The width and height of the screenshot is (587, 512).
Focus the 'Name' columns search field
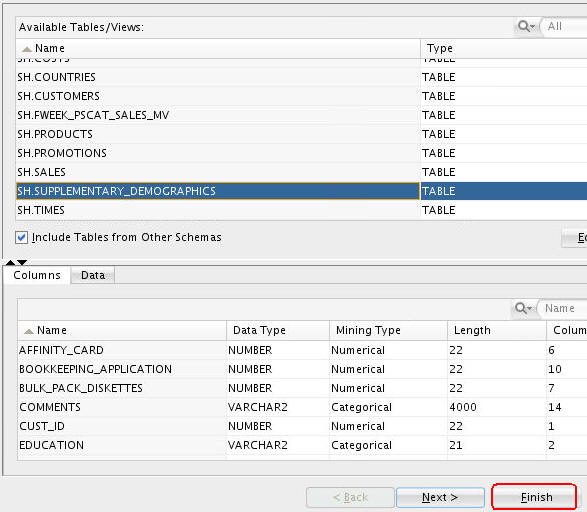coord(563,308)
